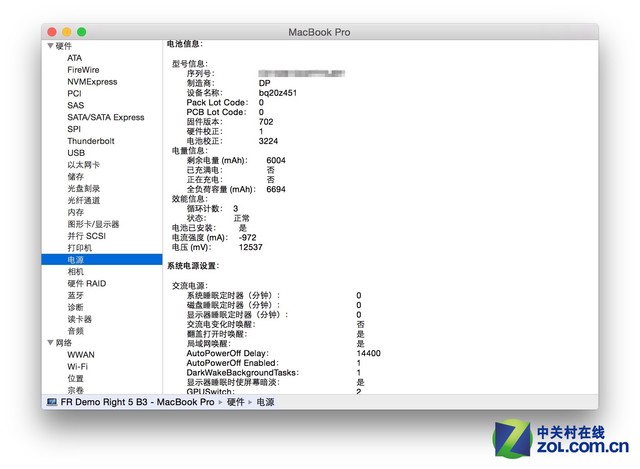Open 诊断 entry
Image resolution: width=640 pixels, height=469 pixels.
tap(76, 307)
